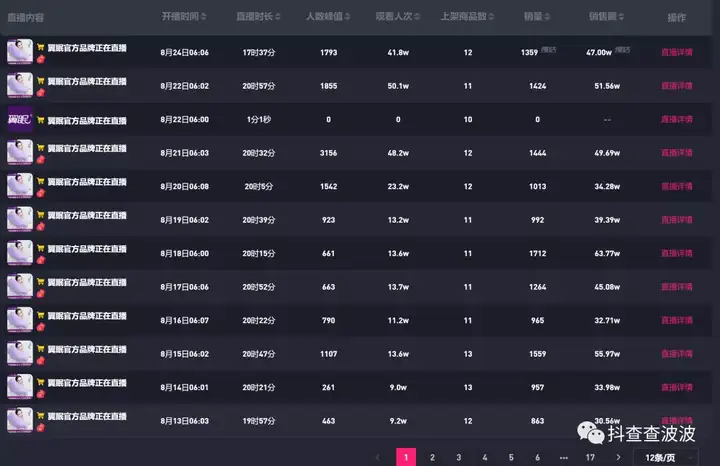This screenshot has width=720, height=466.
Task: Click cart icon in 8月15日06:02 row
Action: pos(40,349)
